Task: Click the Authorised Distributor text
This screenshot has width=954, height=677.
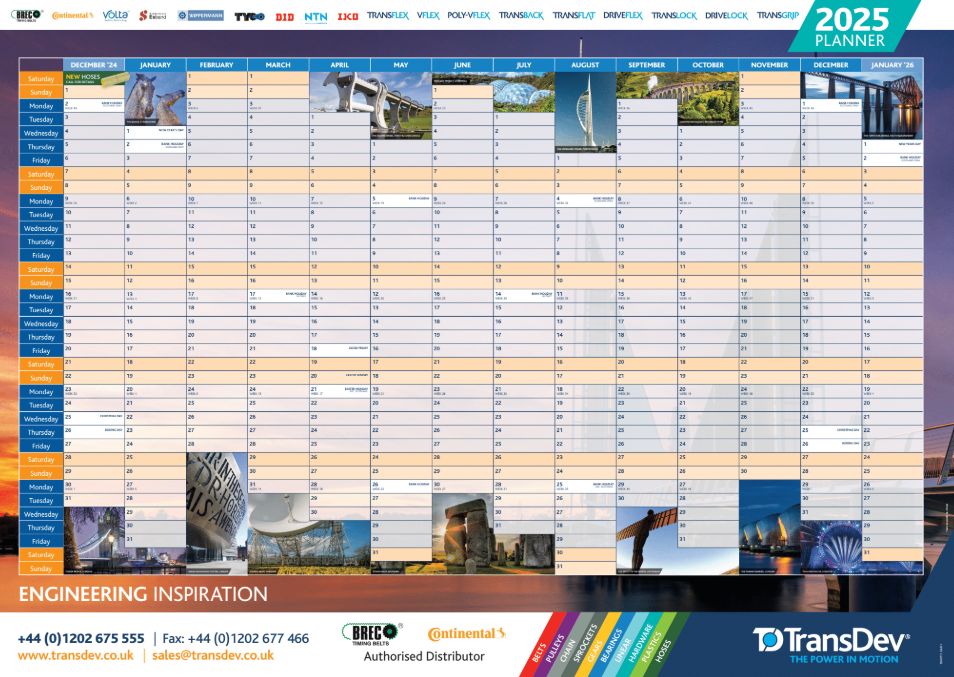Action: coord(424,656)
